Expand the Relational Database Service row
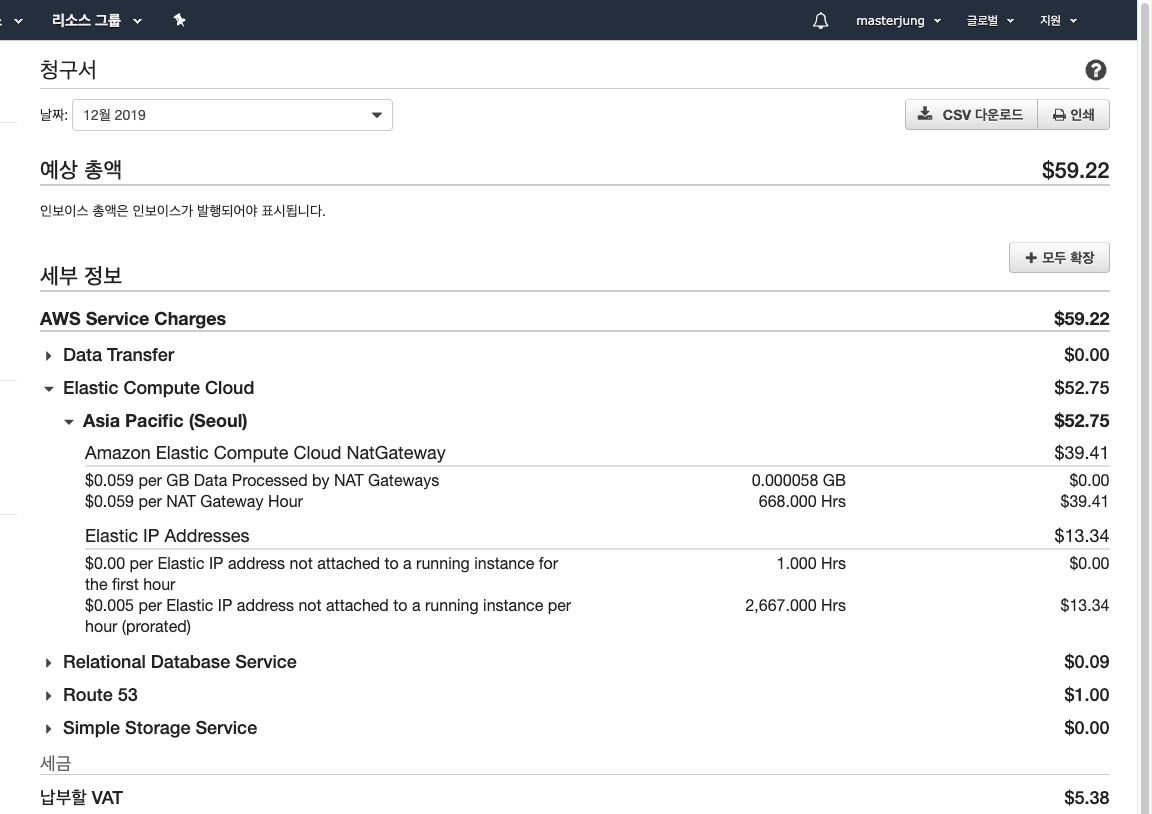The width and height of the screenshot is (1152, 814). (48, 663)
